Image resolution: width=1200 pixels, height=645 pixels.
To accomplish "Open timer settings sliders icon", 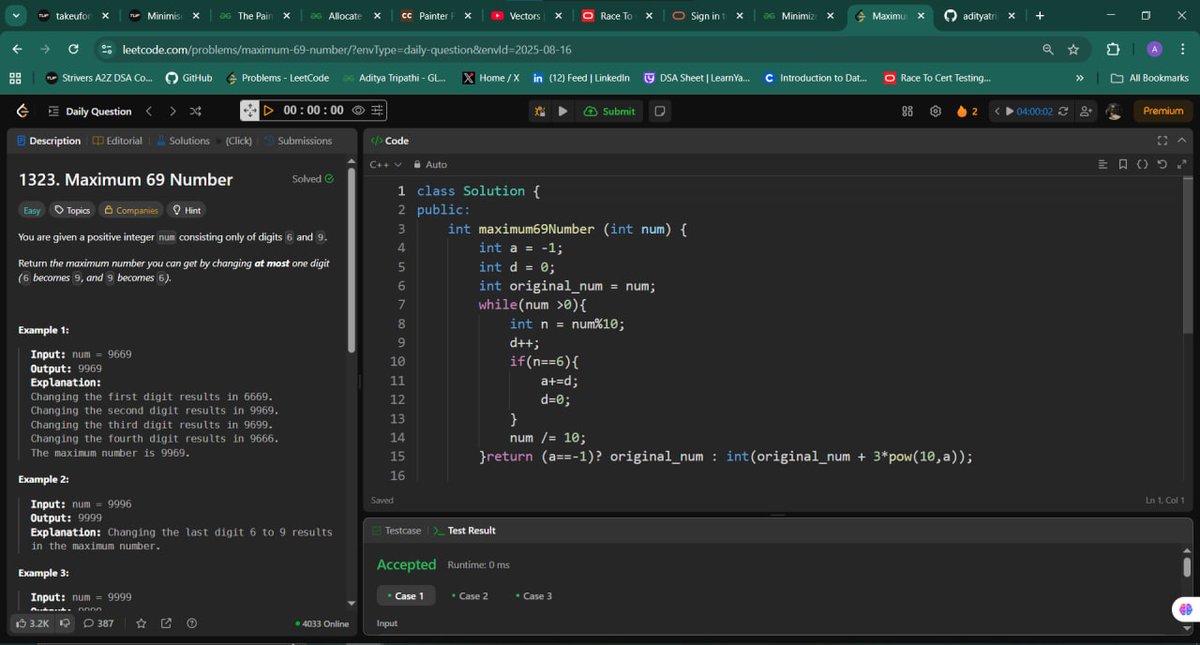I will pos(377,110).
